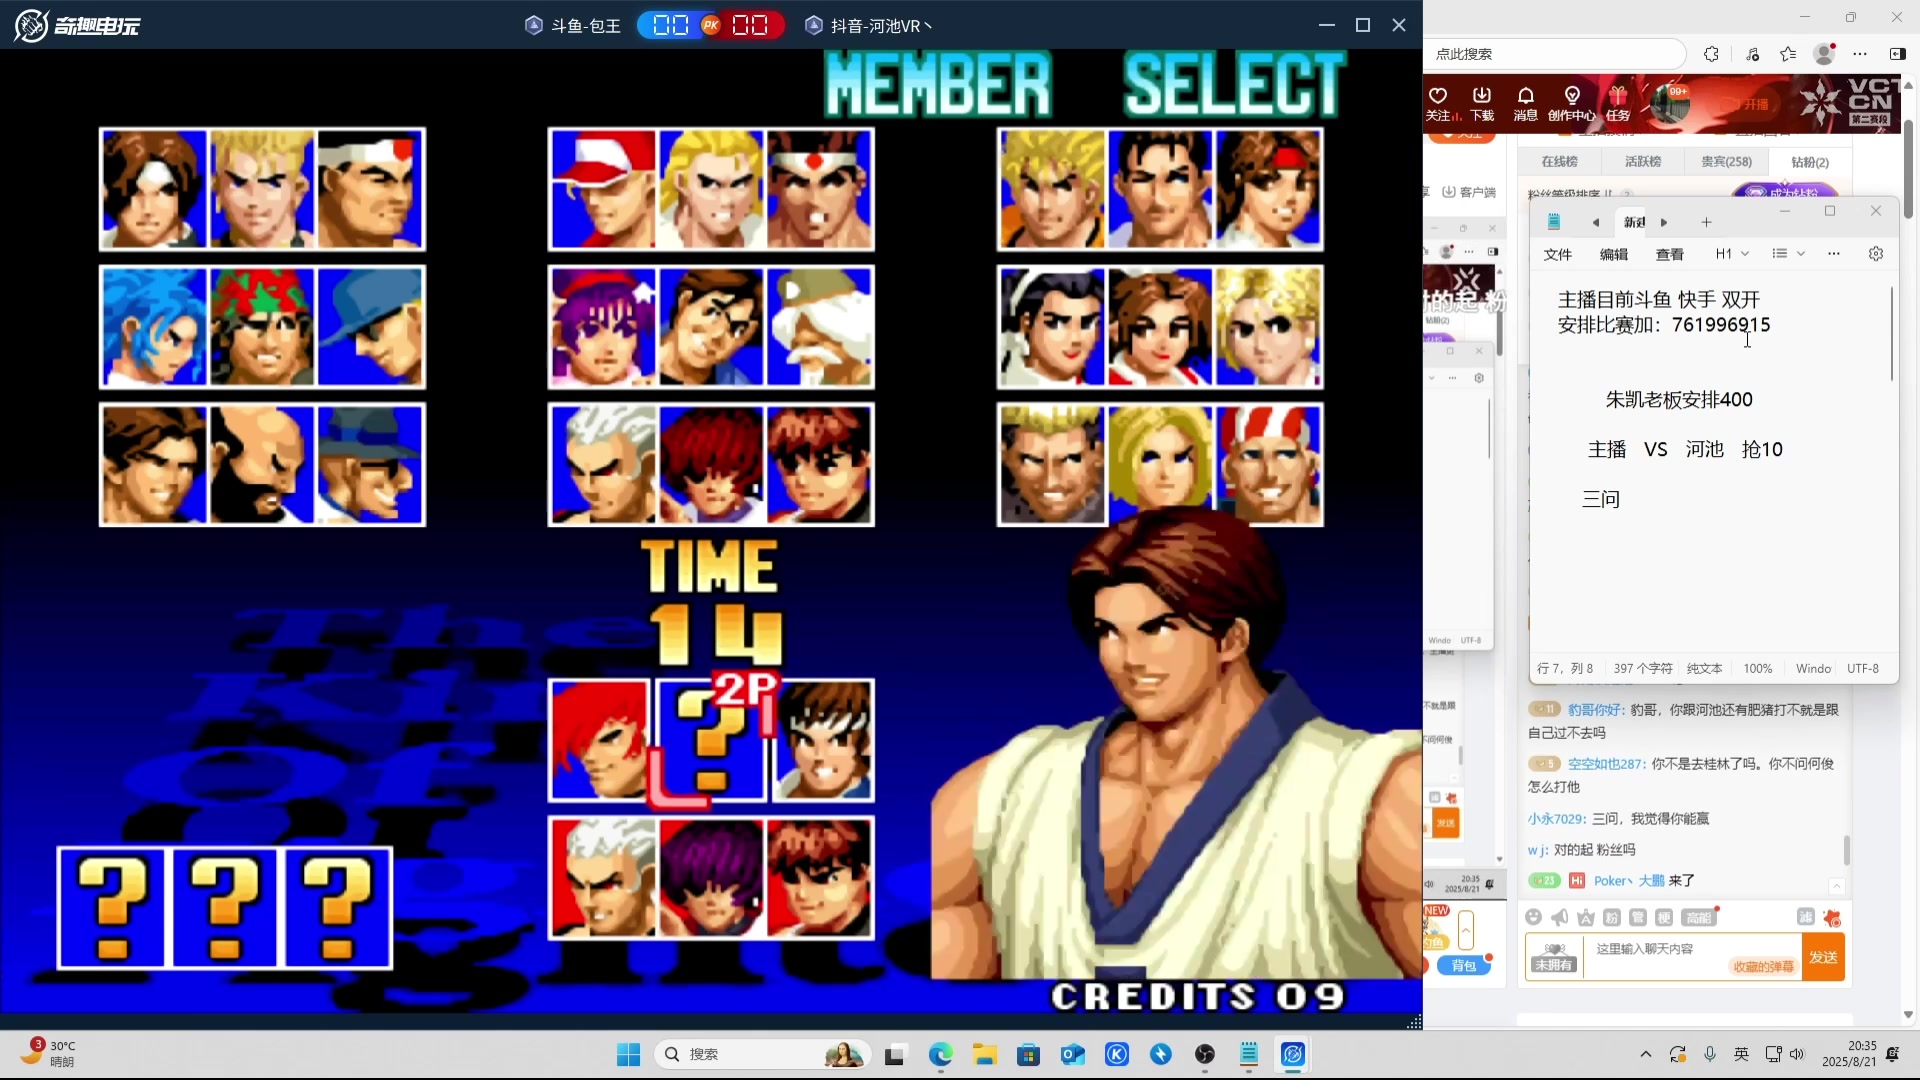The height and width of the screenshot is (1080, 1920).
Task: Click the 客户端 download link
Action: 1469,192
